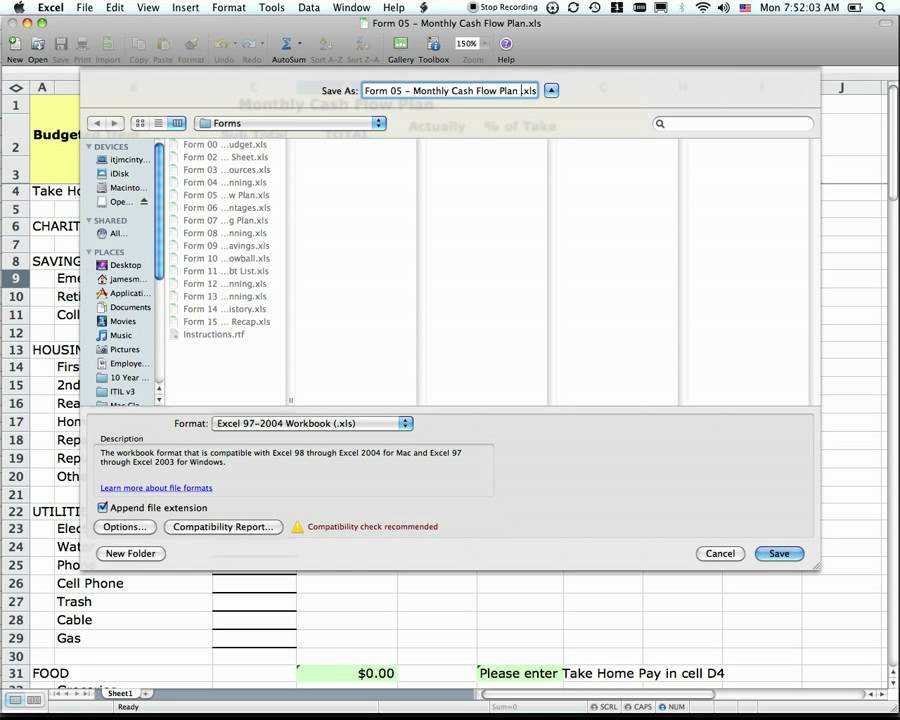
Task: Click the Save button
Action: point(779,553)
